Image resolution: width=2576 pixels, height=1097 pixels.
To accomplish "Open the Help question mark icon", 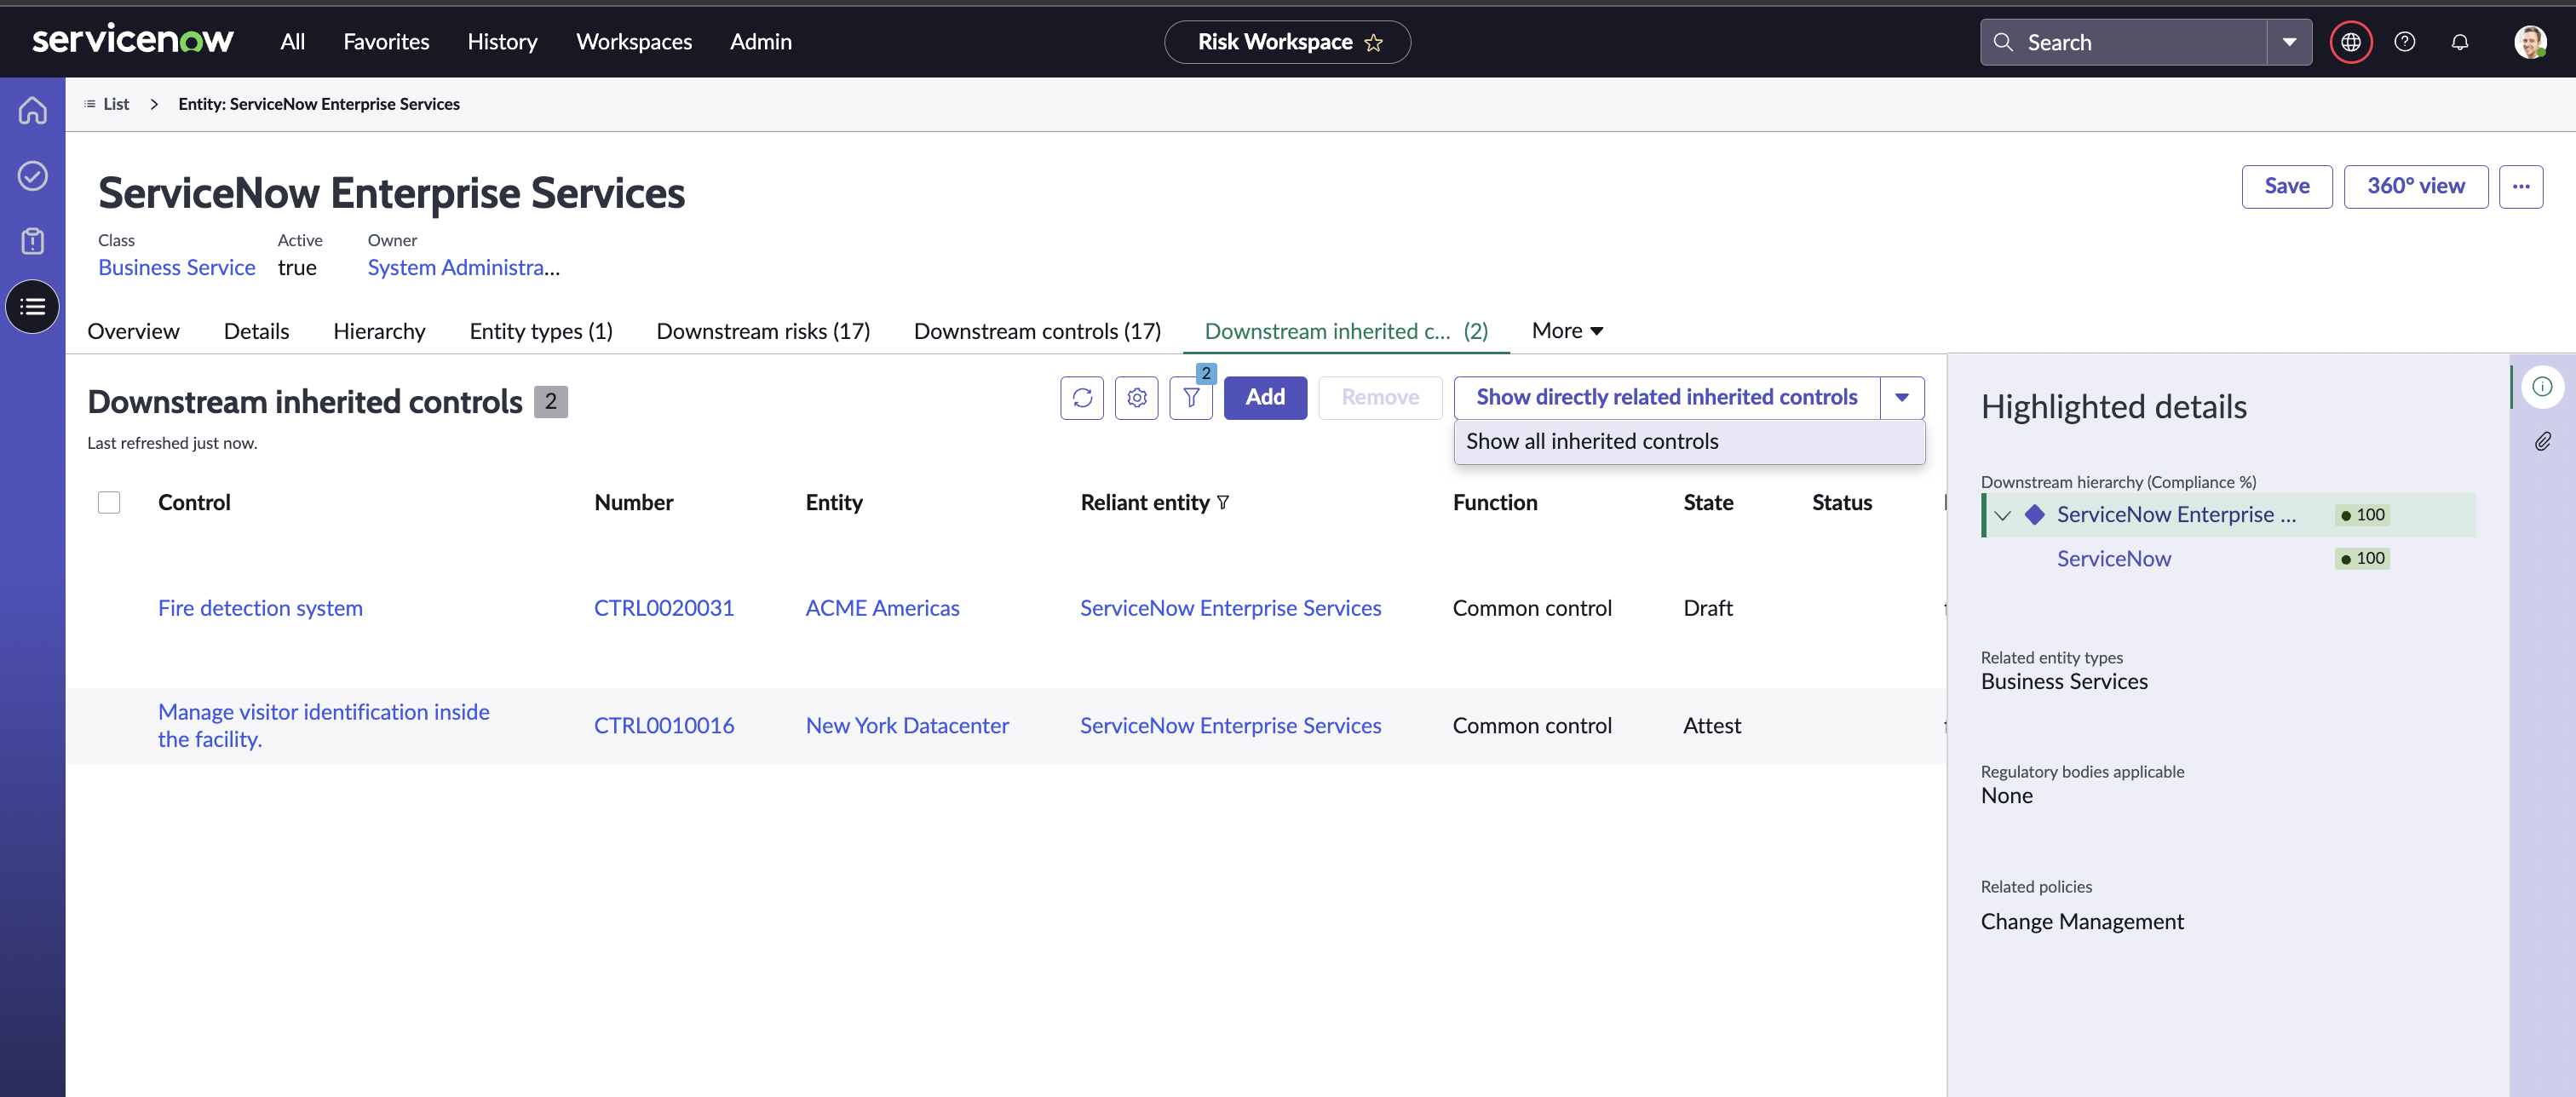I will pos(2405,42).
